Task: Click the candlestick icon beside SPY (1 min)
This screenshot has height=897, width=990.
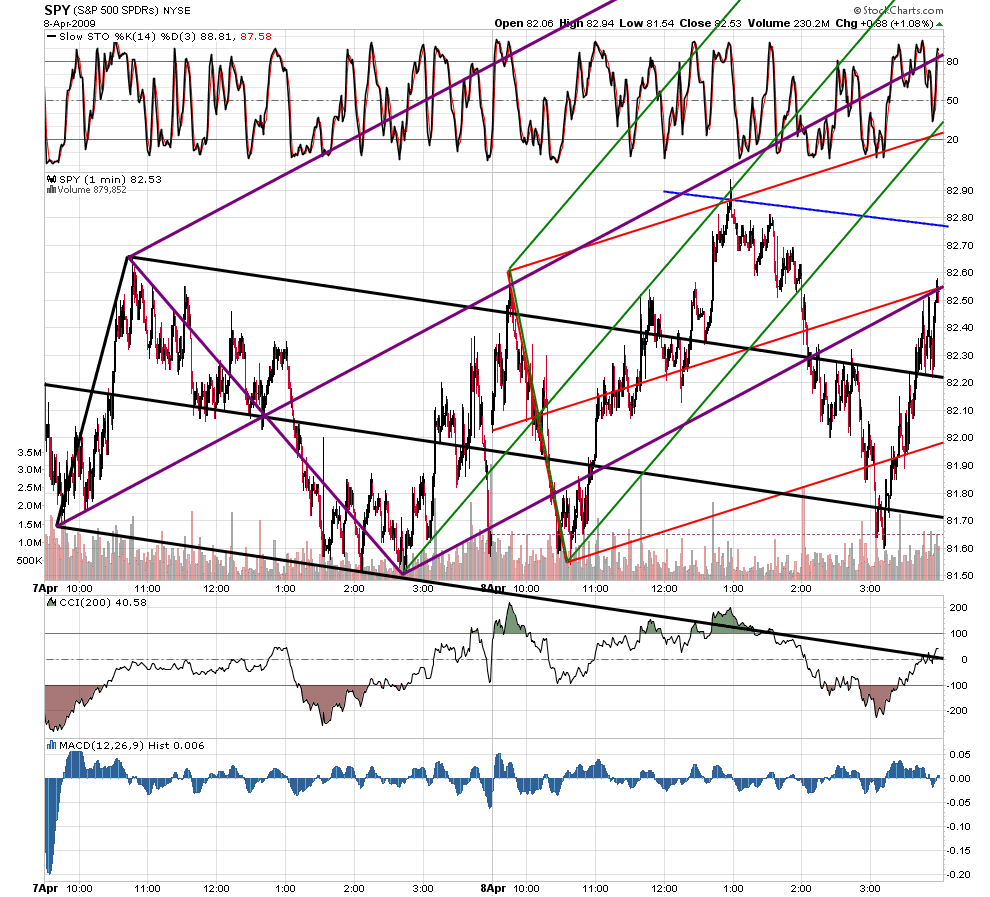Action: (52, 179)
